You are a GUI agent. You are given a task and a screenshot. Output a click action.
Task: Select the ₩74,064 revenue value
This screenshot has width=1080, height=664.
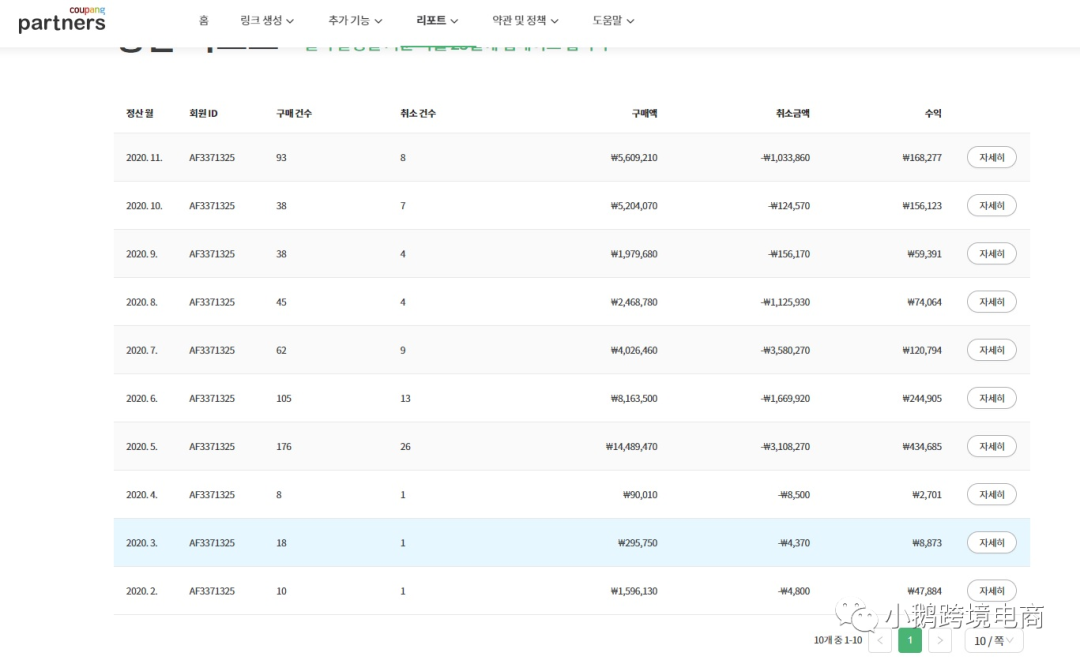pos(924,302)
